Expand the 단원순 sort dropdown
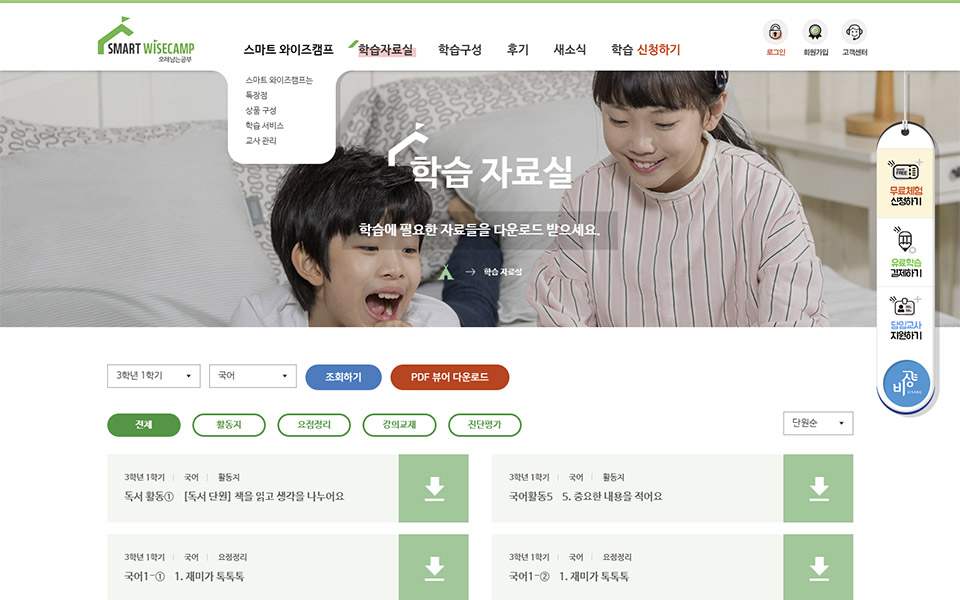 pos(818,423)
